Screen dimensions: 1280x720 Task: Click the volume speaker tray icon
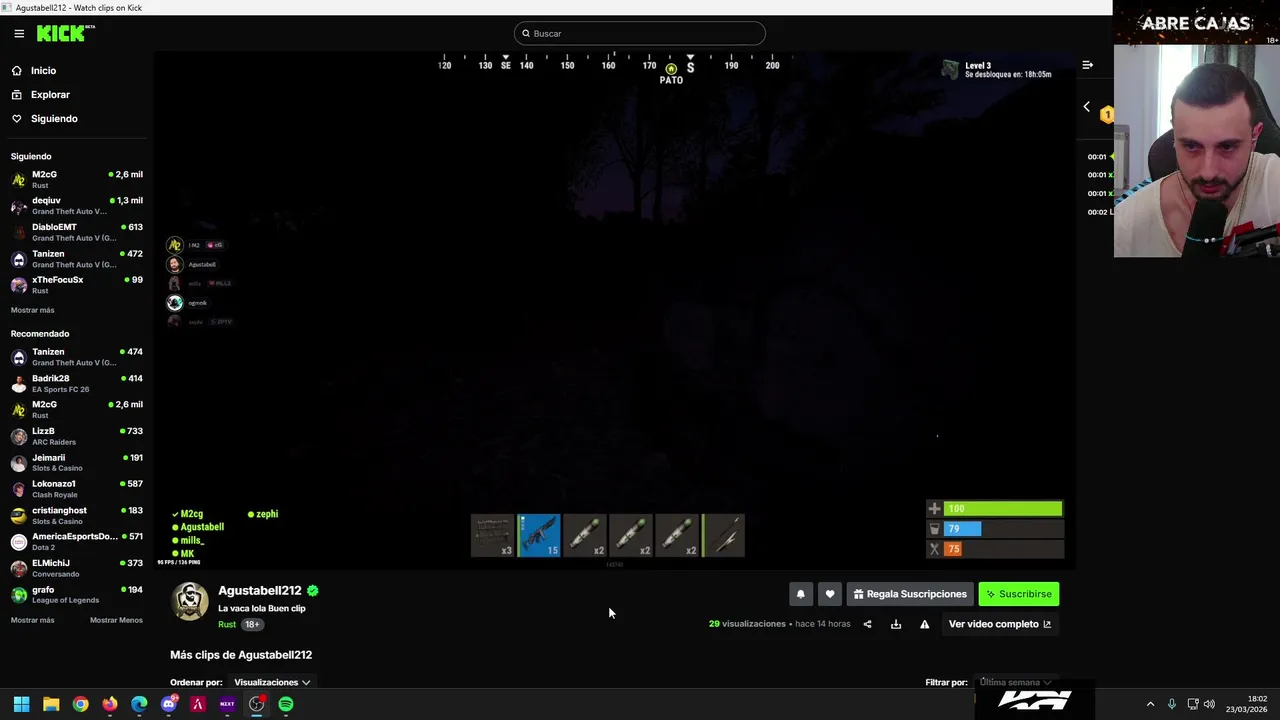1209,704
